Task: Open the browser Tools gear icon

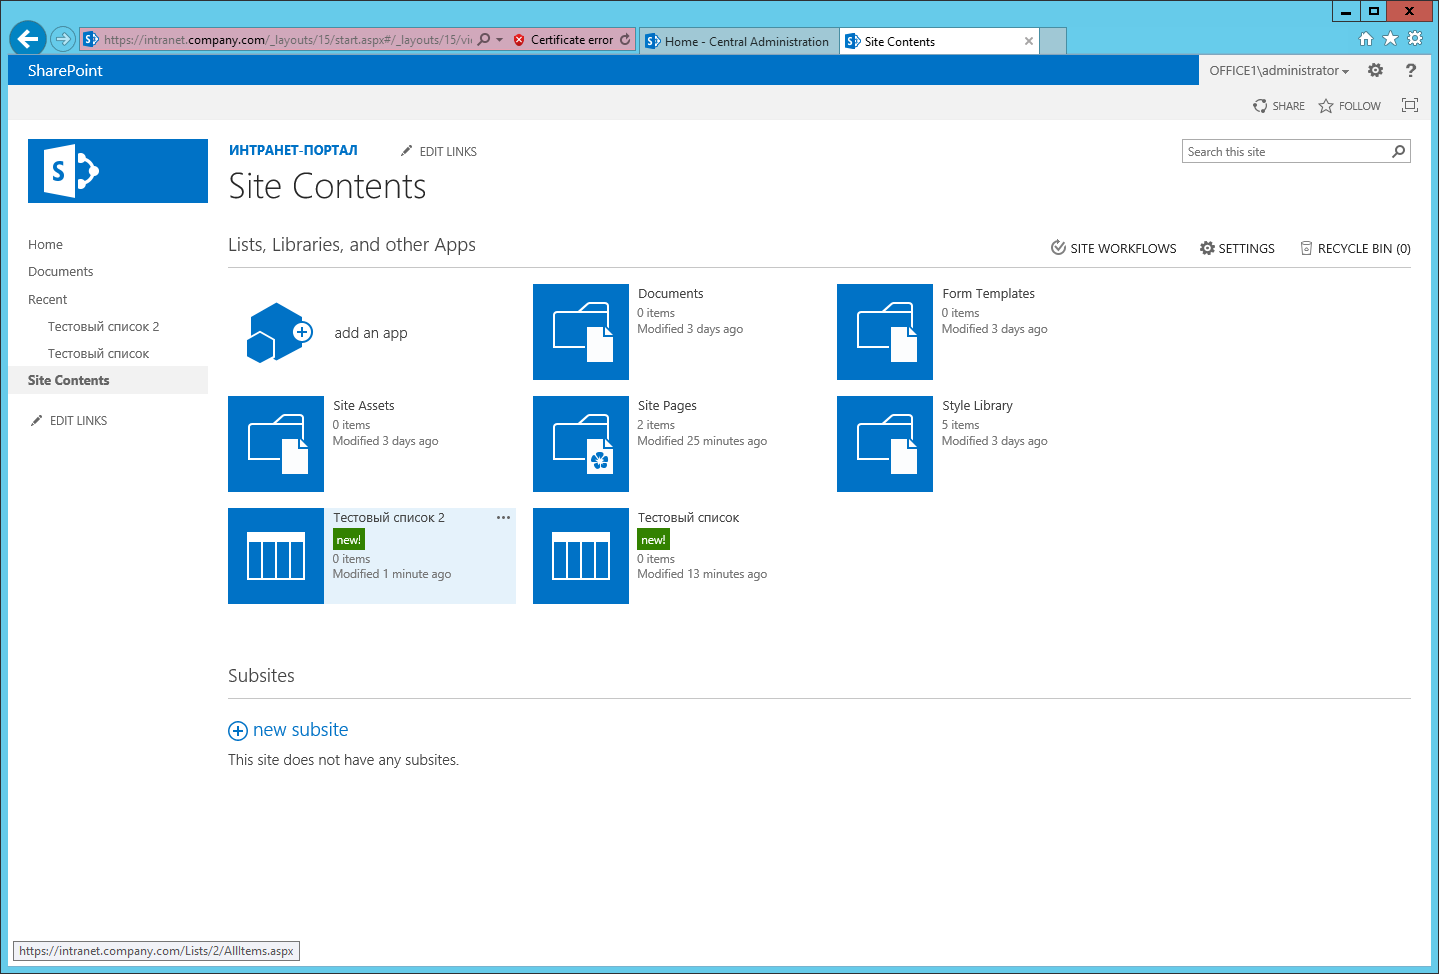Action: 1415,39
